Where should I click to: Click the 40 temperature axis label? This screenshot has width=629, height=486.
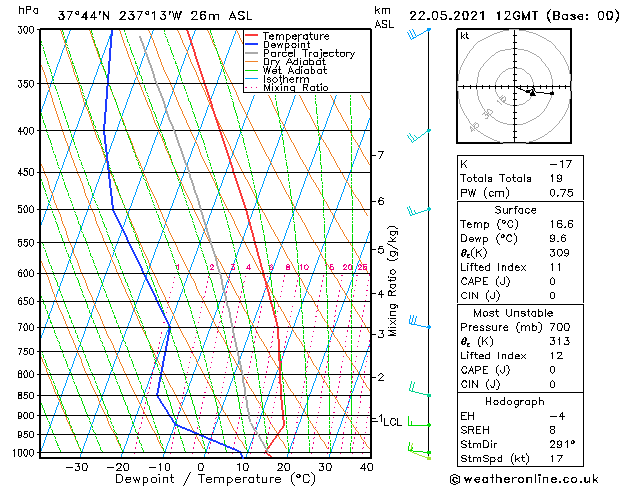pos(367,467)
